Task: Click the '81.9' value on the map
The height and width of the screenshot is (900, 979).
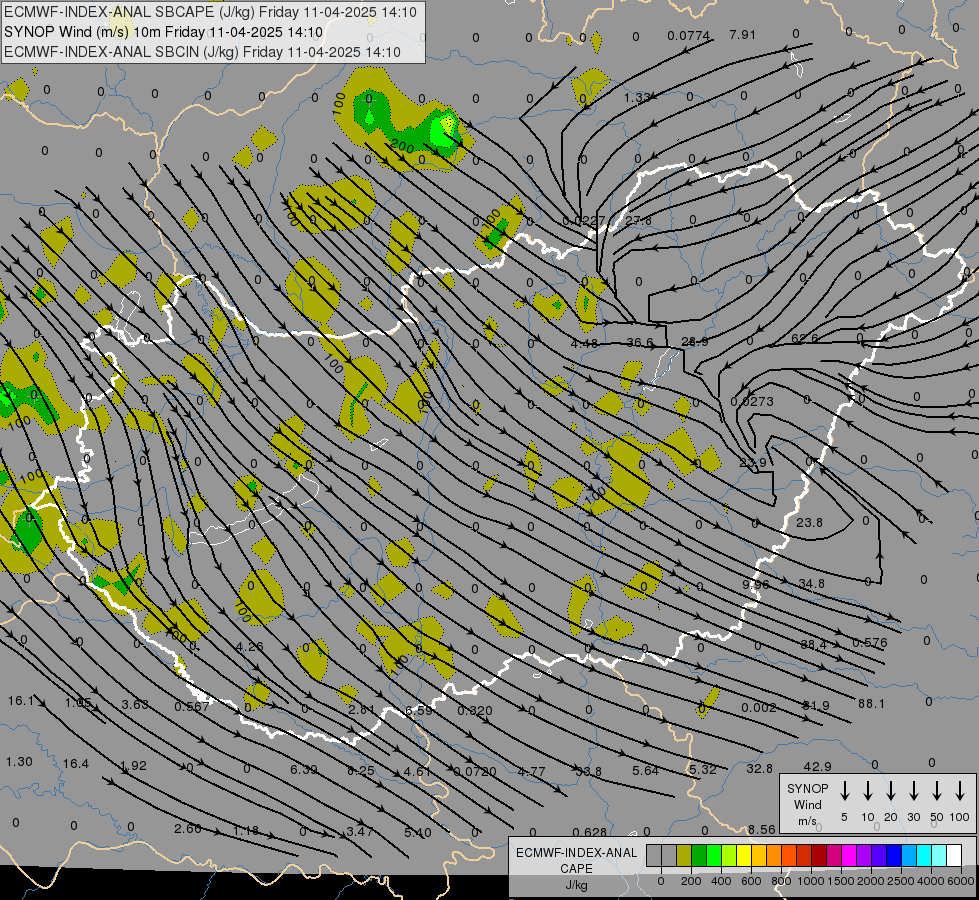Action: pos(816,706)
